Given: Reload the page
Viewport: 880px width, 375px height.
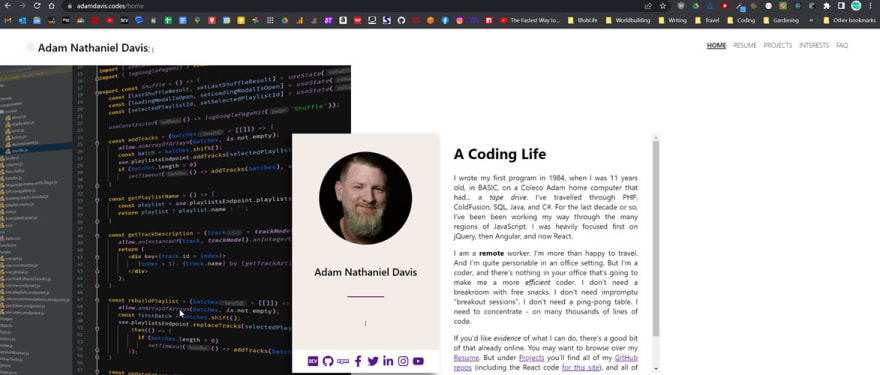Looking at the screenshot, I should pos(37,6).
